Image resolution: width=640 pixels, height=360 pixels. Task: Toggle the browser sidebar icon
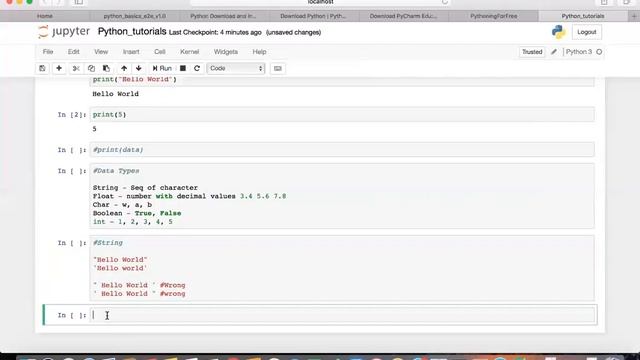78,2
